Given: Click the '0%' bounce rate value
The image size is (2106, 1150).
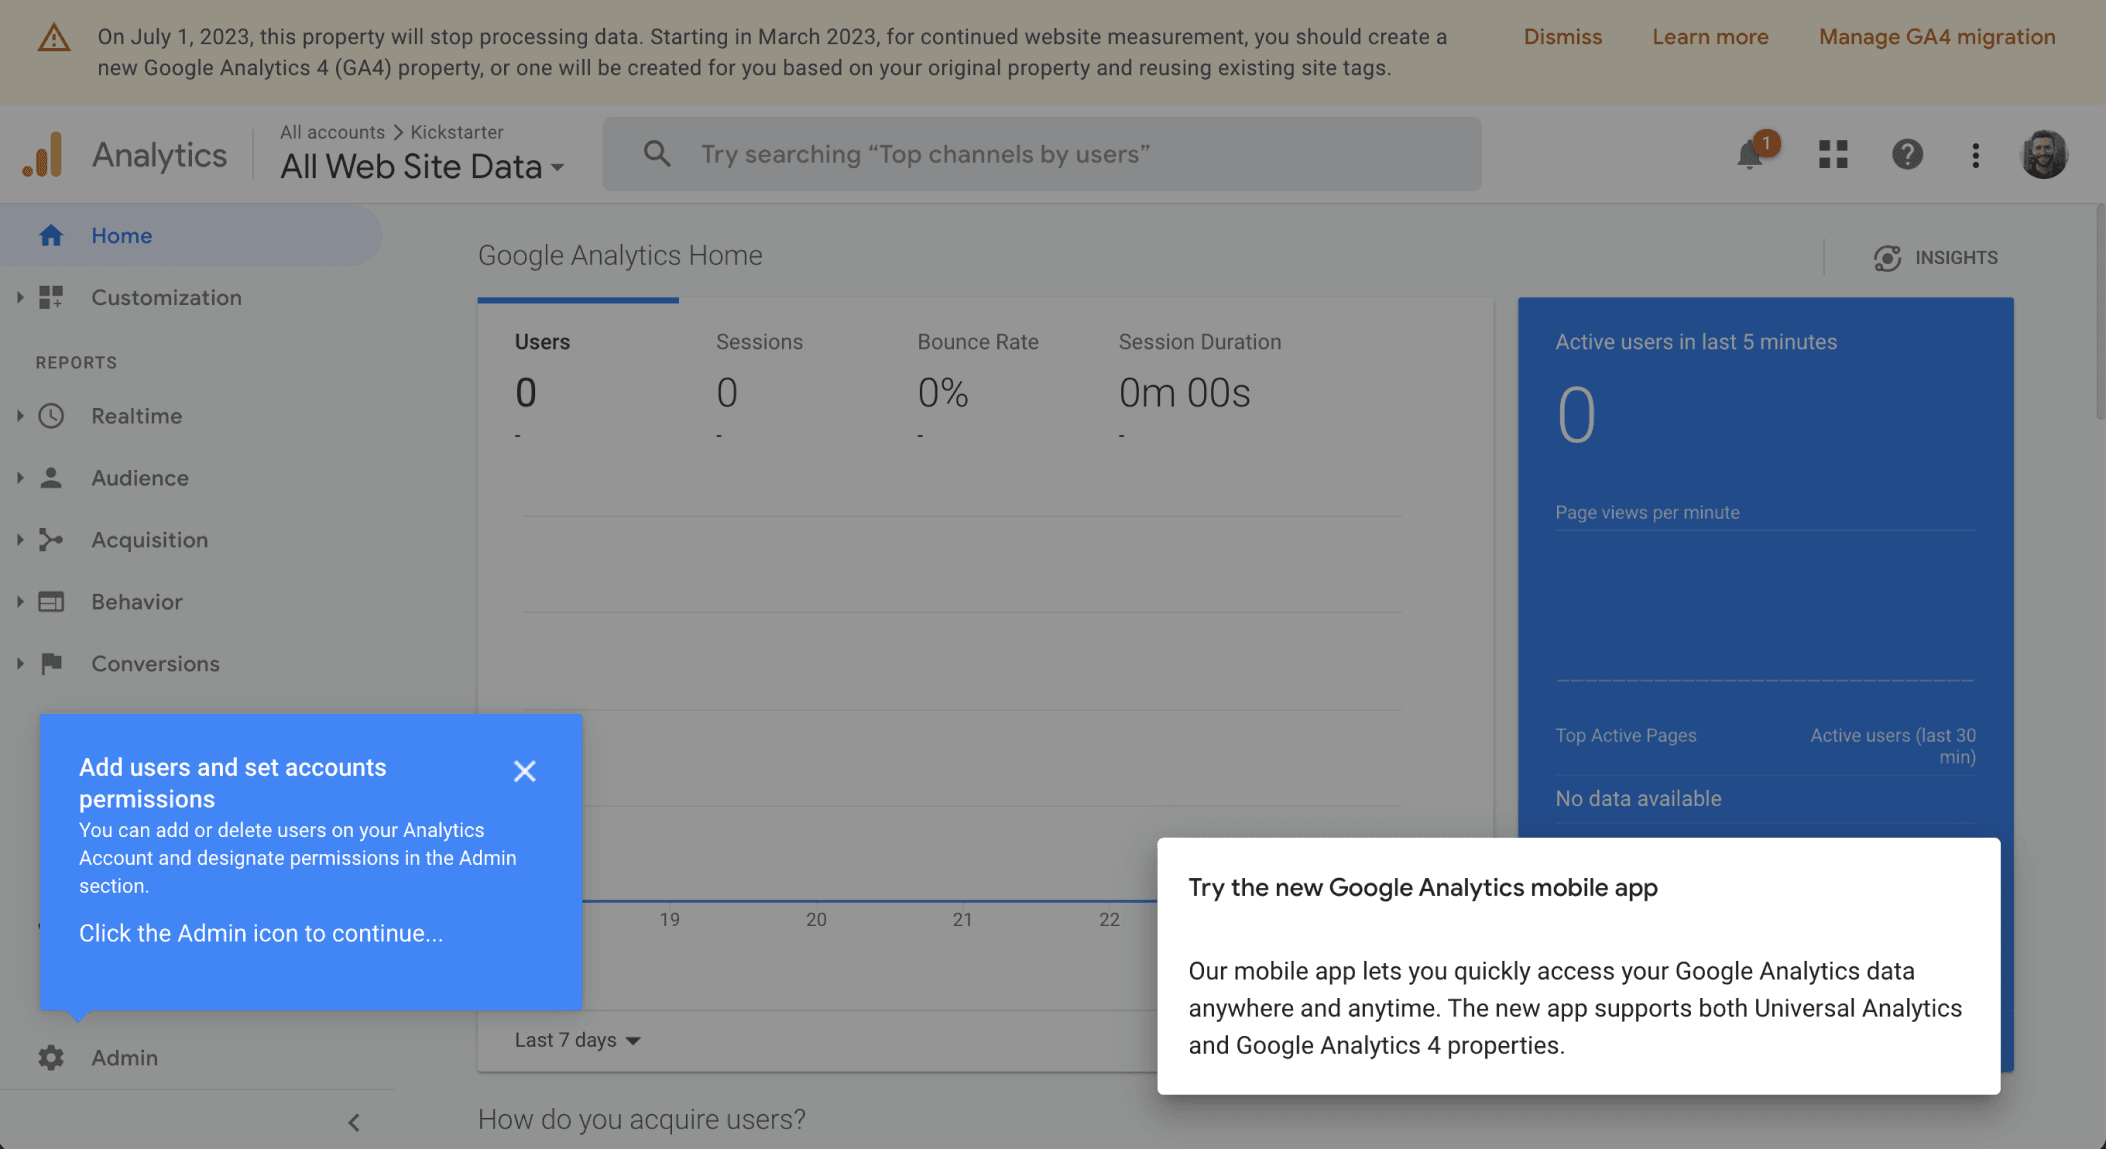Looking at the screenshot, I should [943, 393].
